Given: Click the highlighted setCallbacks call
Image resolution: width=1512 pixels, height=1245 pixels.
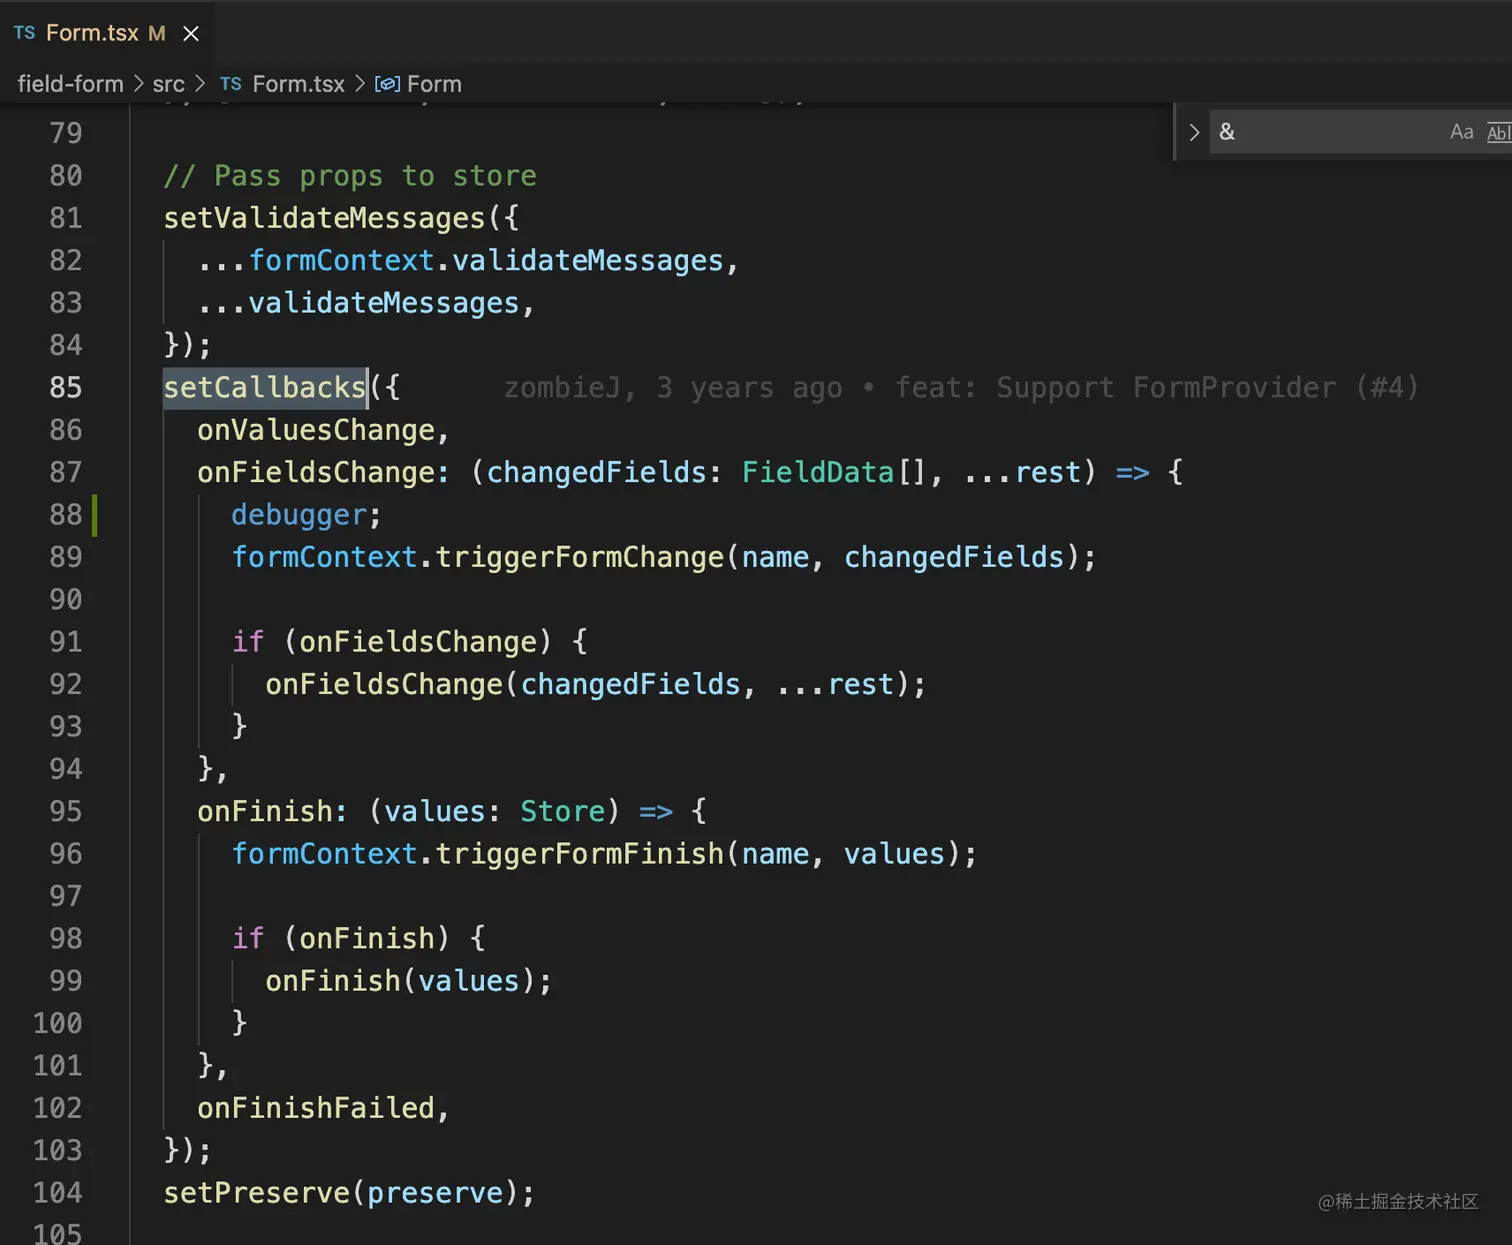Looking at the screenshot, I should pos(265,388).
